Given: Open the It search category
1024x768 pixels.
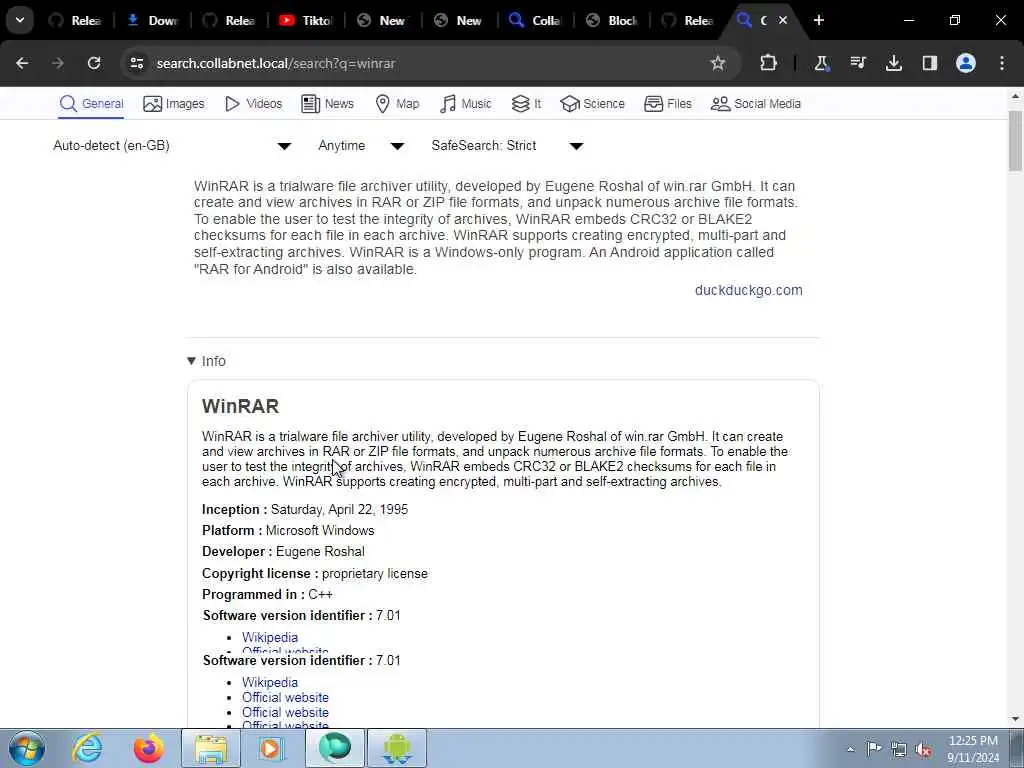Looking at the screenshot, I should (526, 104).
